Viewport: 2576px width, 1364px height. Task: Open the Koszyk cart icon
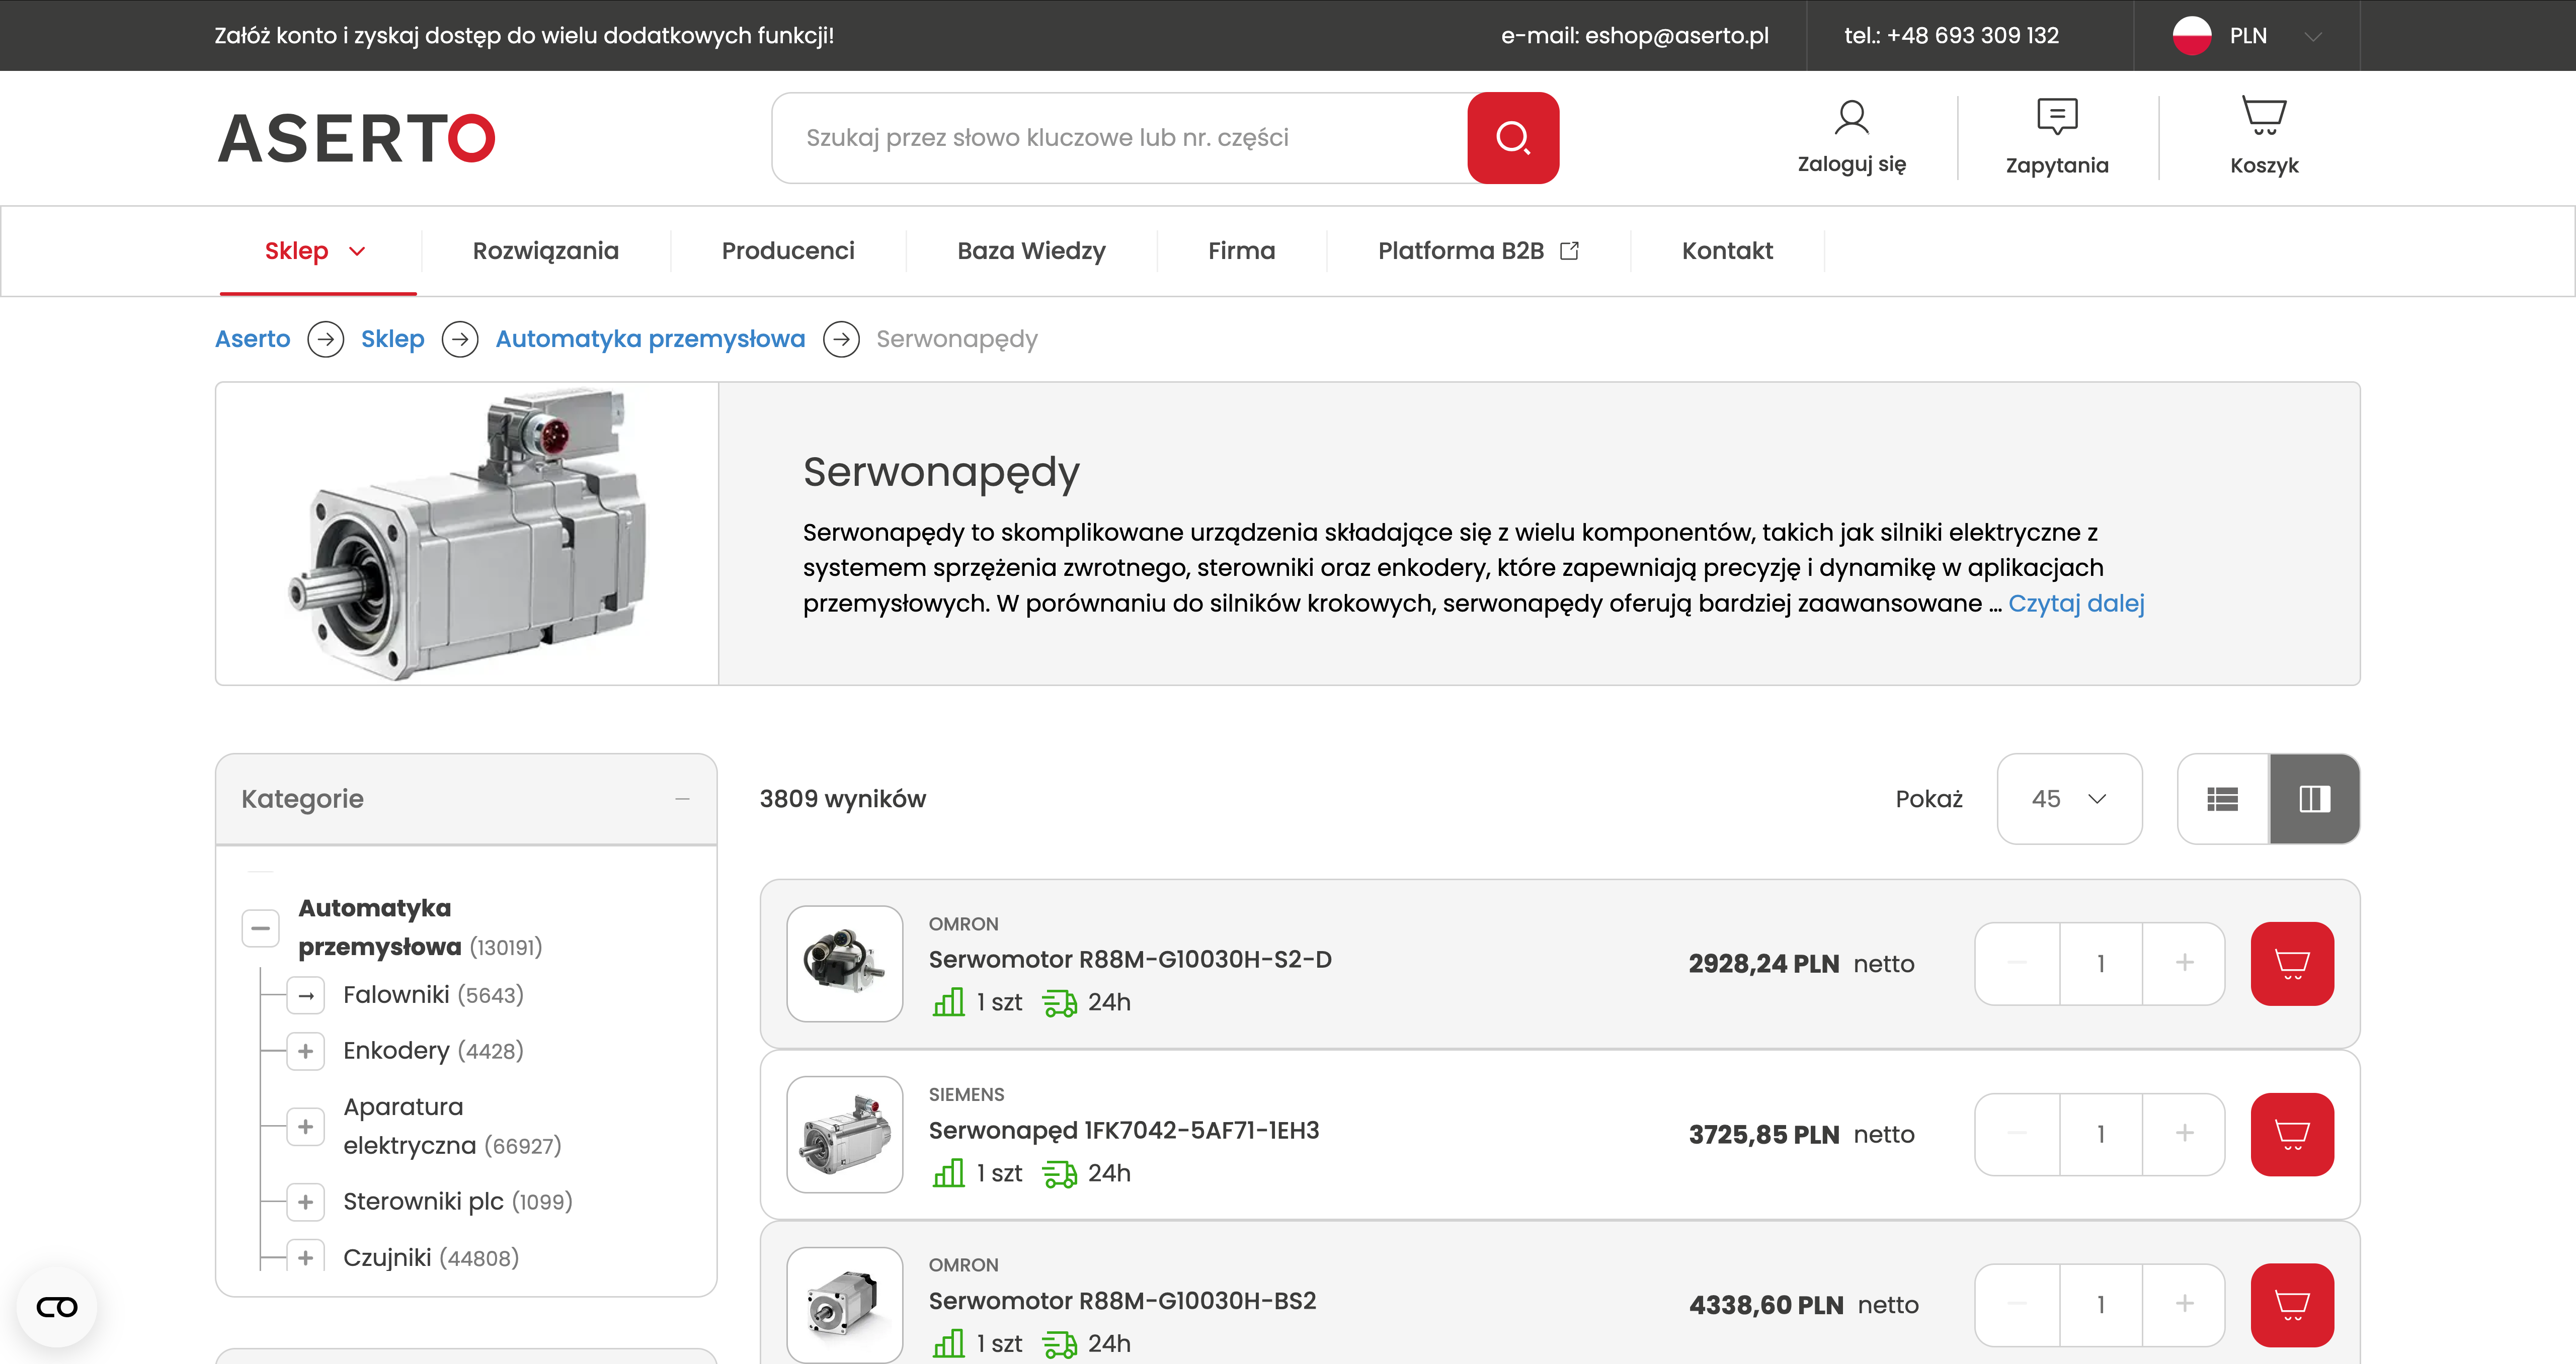[x=2264, y=116]
